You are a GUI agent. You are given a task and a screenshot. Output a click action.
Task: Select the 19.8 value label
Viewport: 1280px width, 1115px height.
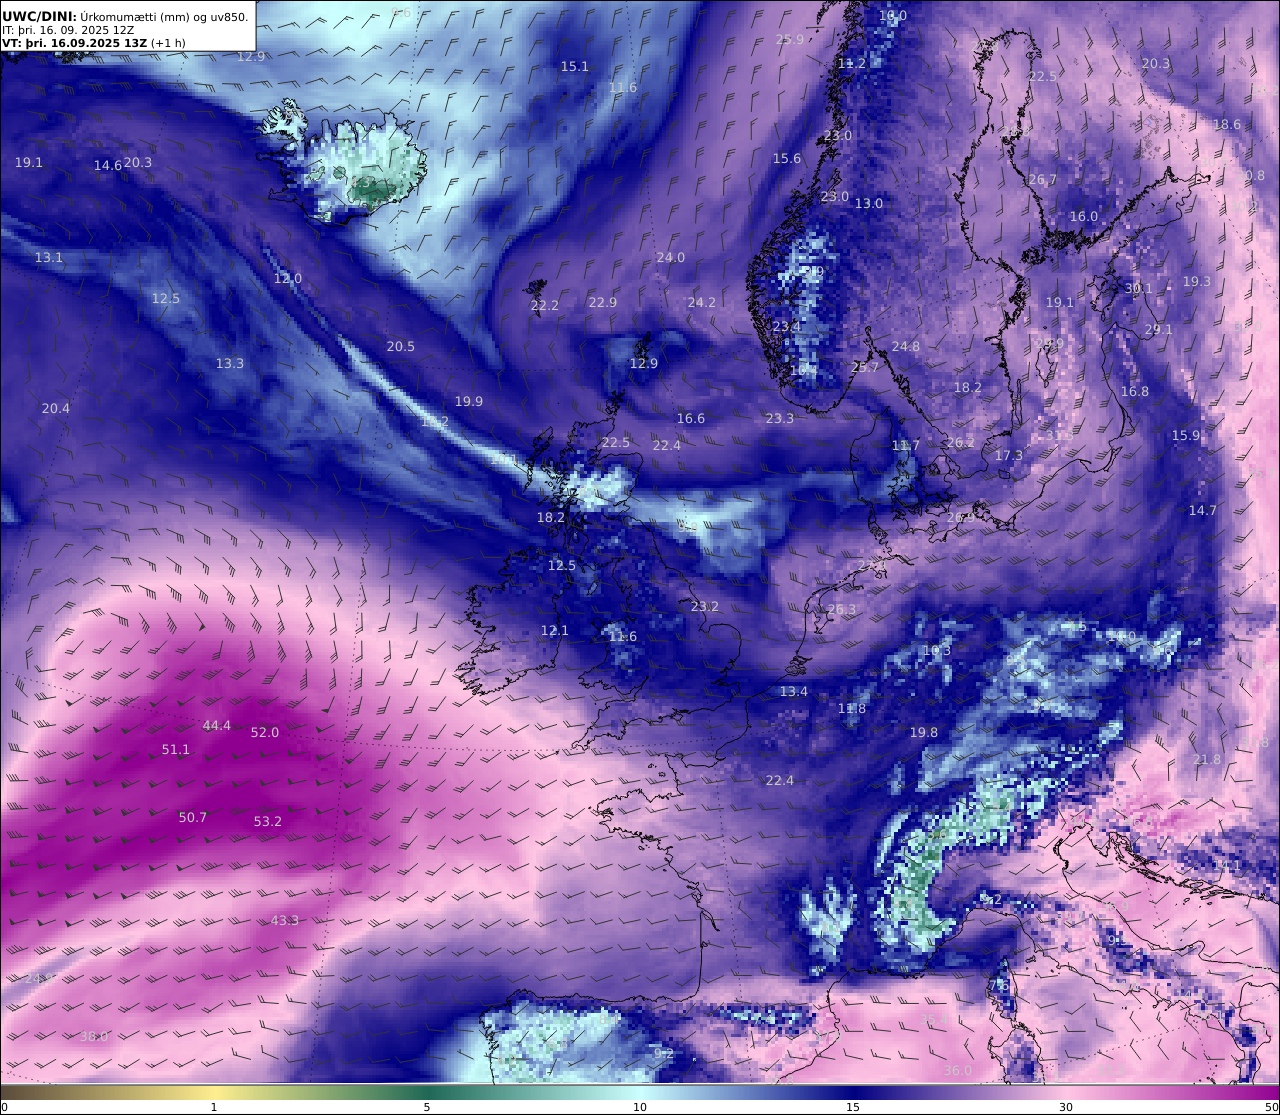coord(923,732)
